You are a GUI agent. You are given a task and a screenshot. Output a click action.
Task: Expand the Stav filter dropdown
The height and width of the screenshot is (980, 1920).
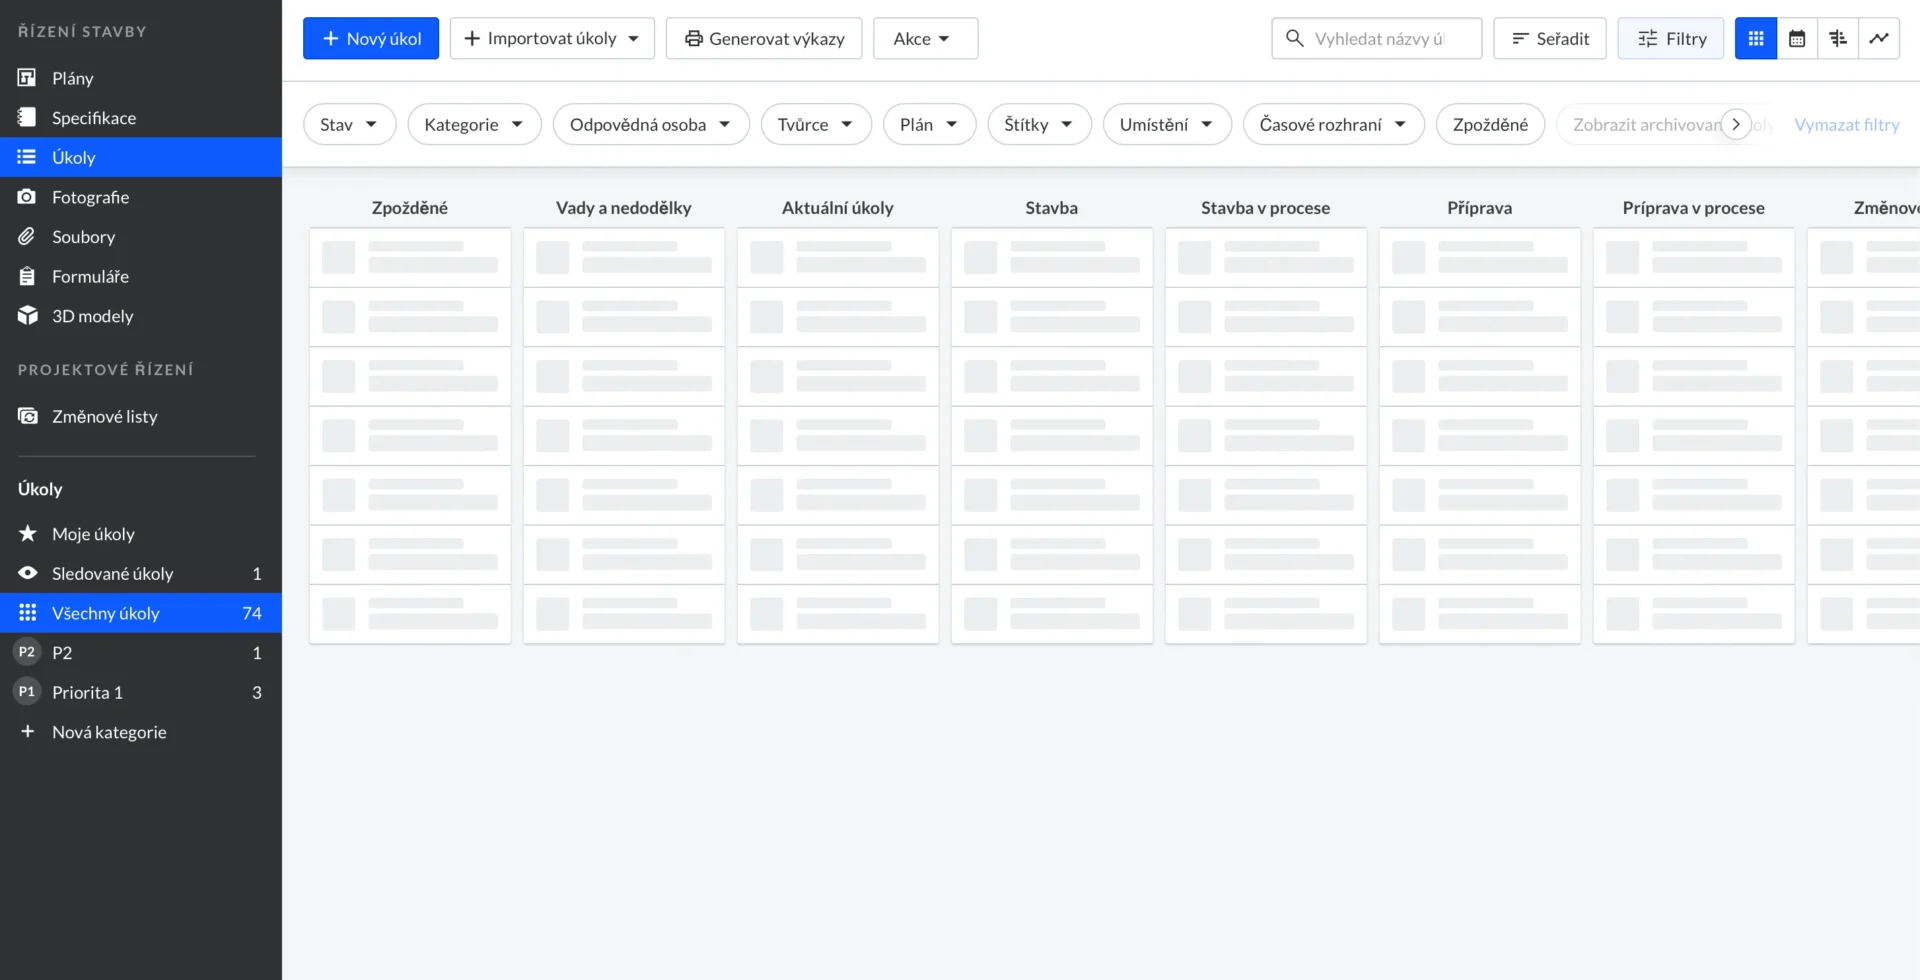click(349, 125)
